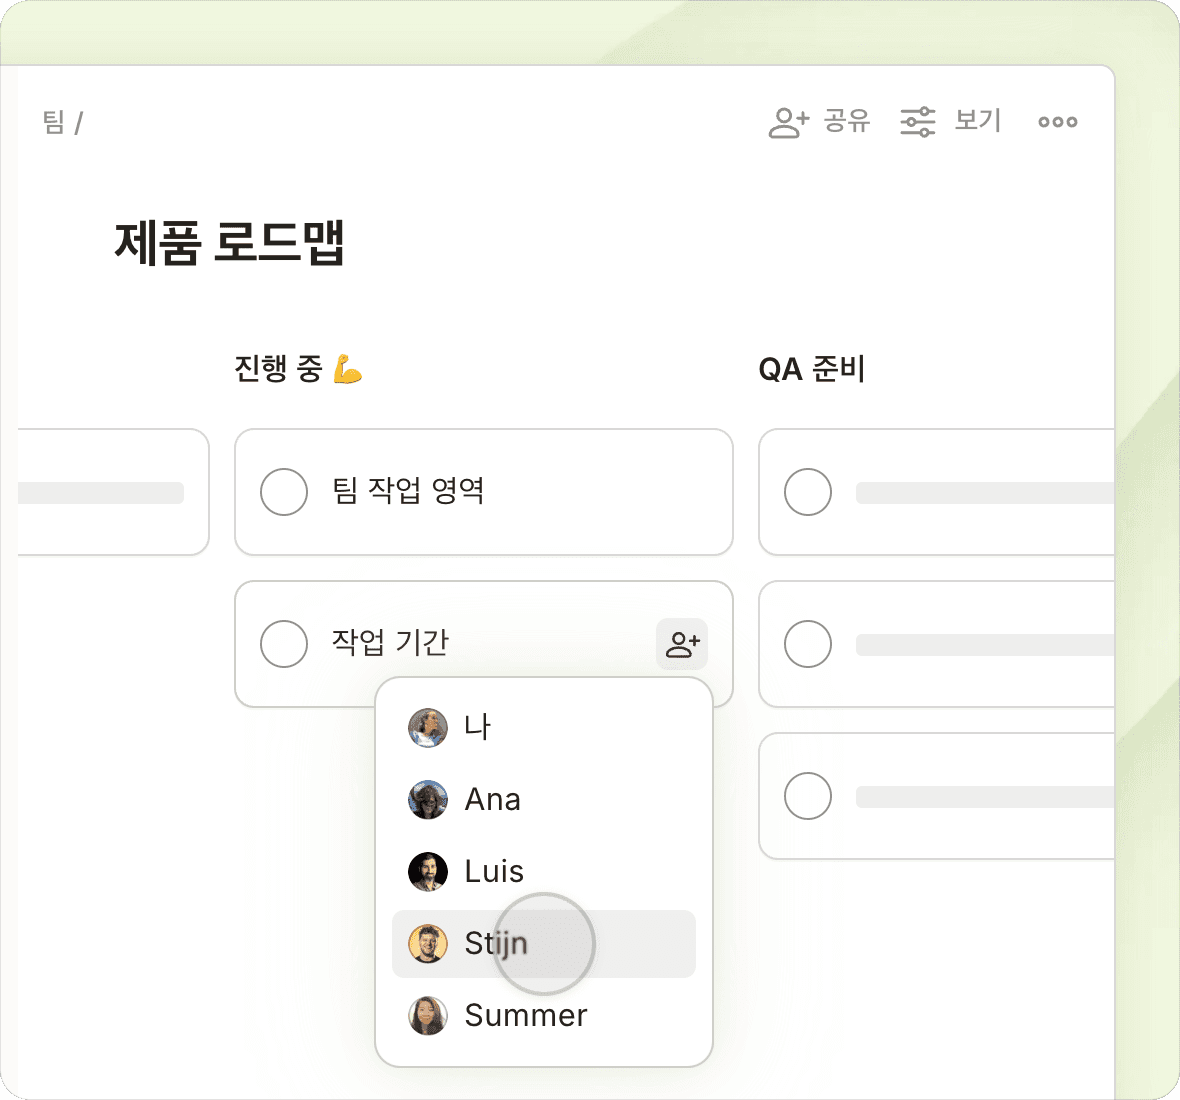Click assignee icon on 작업 기간 card
Screen dimensions: 1180x1100
(682, 644)
